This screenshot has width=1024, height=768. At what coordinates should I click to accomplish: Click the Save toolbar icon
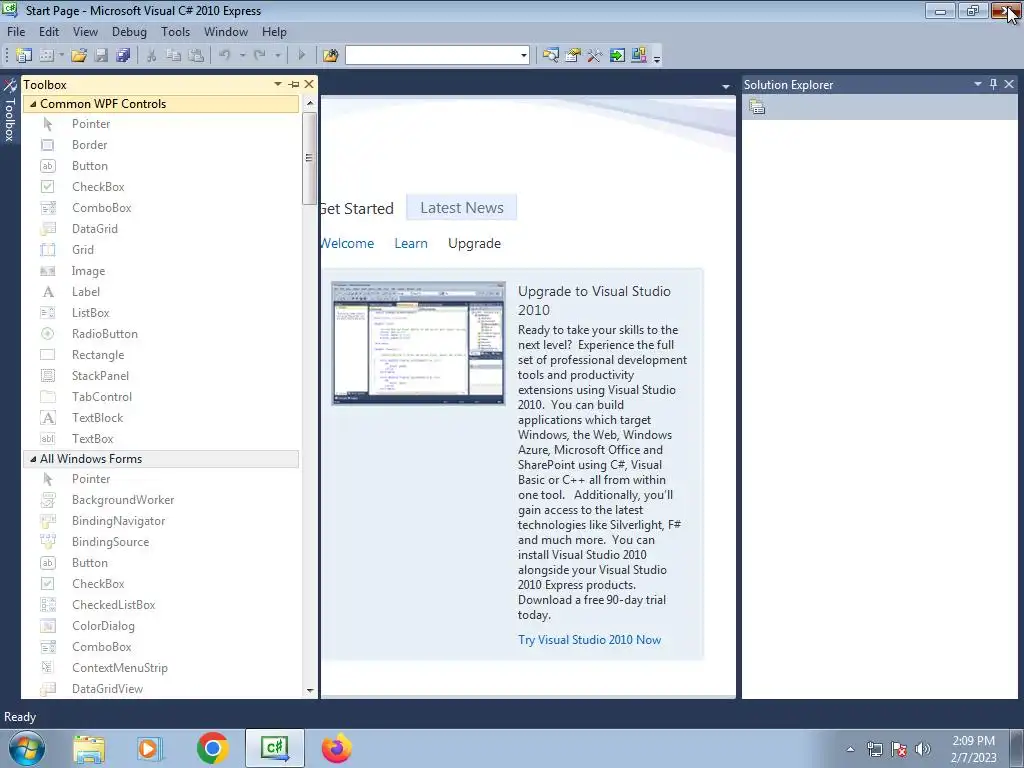[101, 56]
